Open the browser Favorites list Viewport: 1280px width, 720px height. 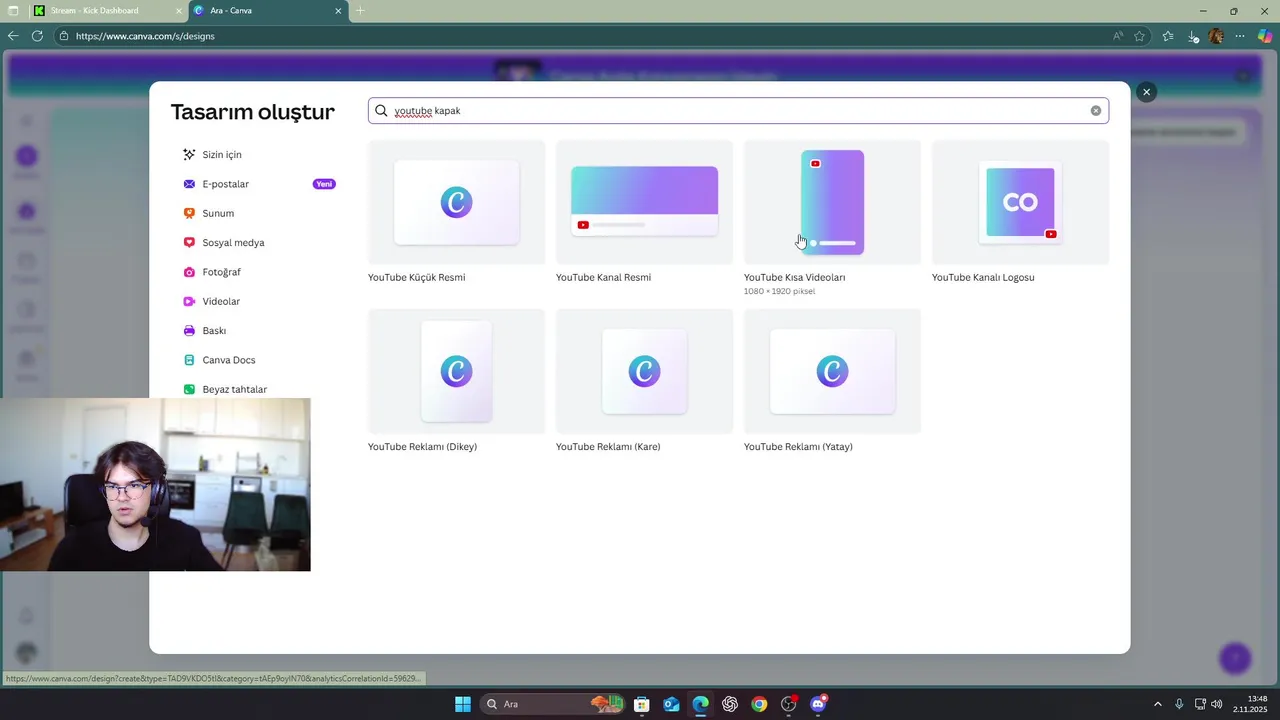1168,36
